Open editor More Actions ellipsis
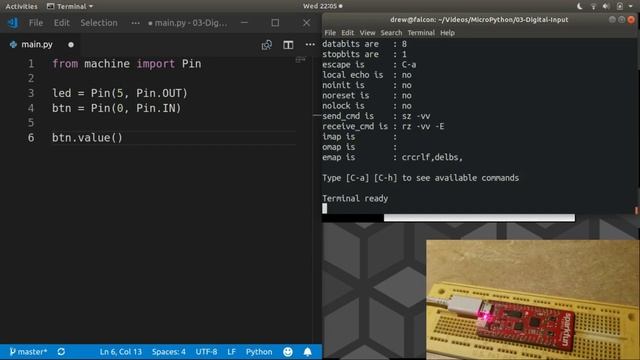 pos(310,44)
